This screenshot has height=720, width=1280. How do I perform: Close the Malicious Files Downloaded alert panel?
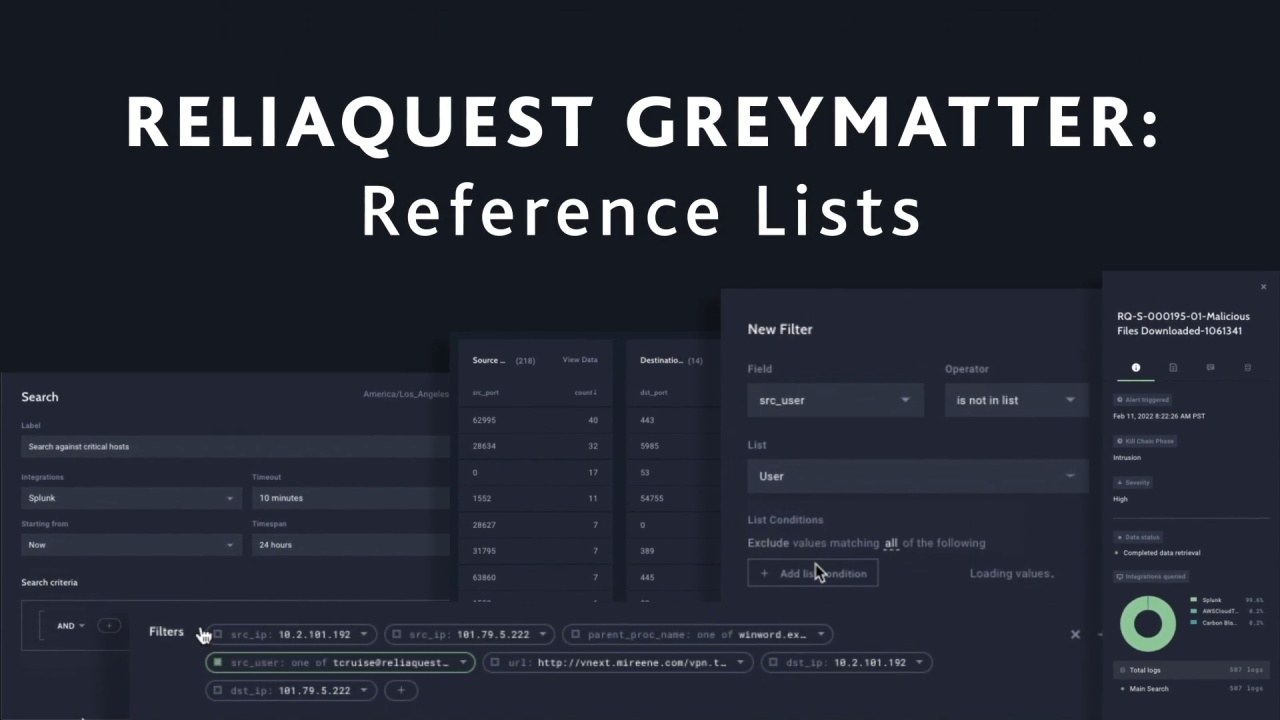[x=1263, y=287]
